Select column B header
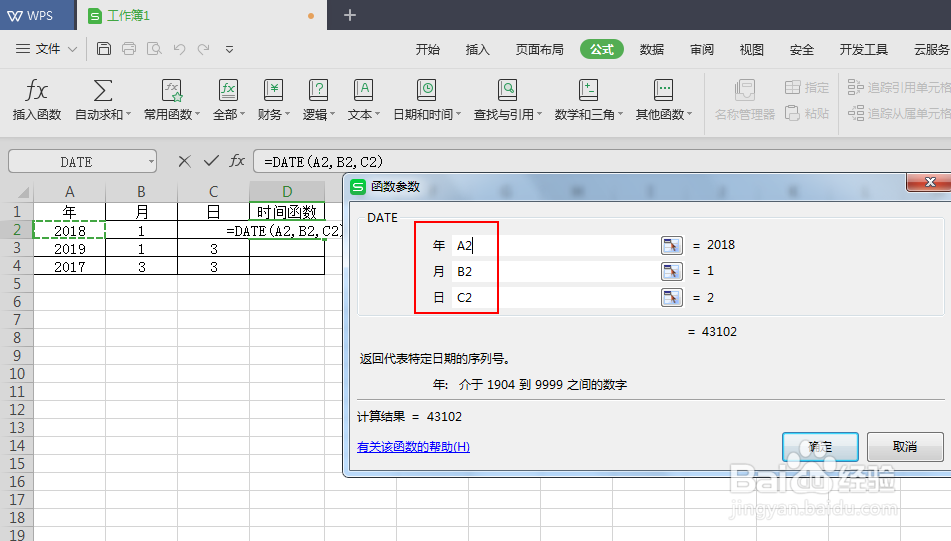951x541 pixels. coord(141,192)
